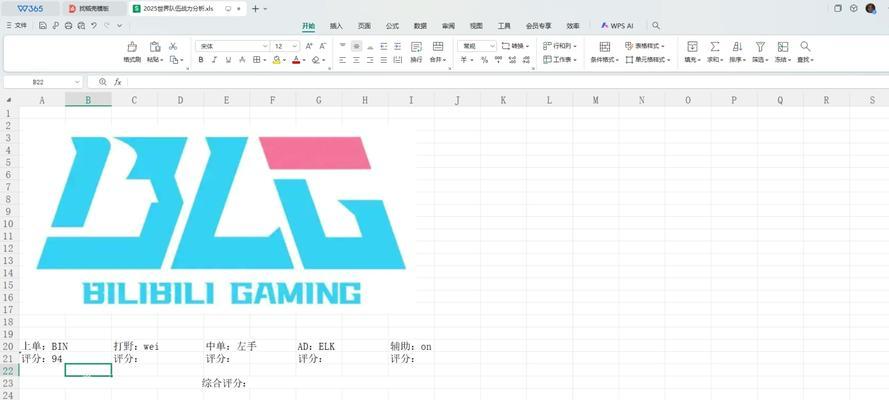Click the fx insert function icon
The height and width of the screenshot is (400, 889).
118,82
